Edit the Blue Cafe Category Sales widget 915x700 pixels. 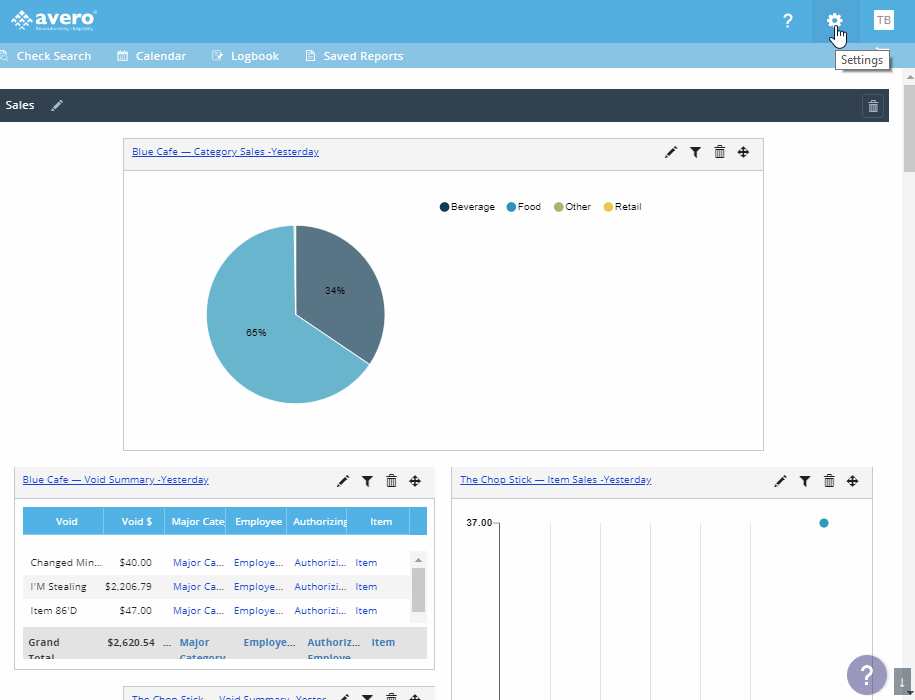[671, 152]
